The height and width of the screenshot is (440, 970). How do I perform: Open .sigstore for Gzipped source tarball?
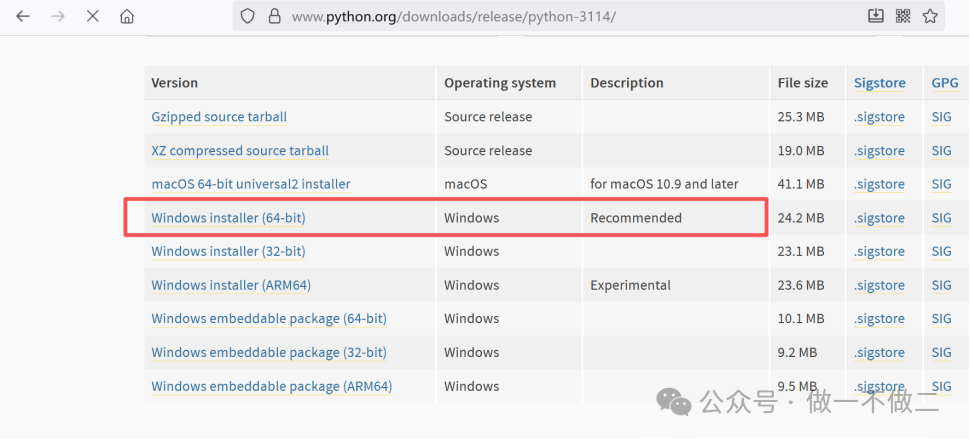point(879,117)
